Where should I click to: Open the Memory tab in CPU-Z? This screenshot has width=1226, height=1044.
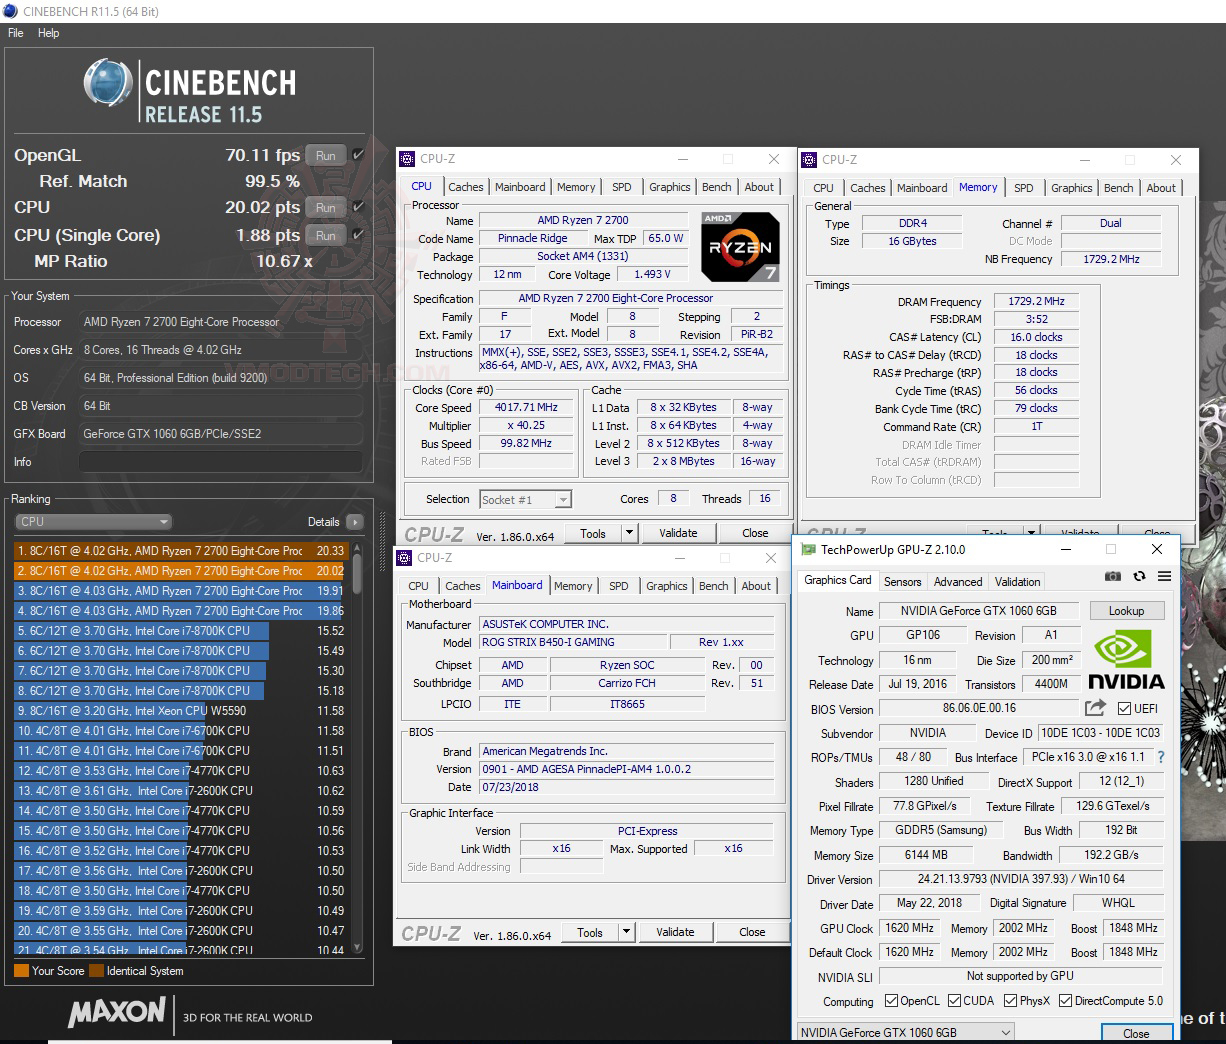point(576,186)
